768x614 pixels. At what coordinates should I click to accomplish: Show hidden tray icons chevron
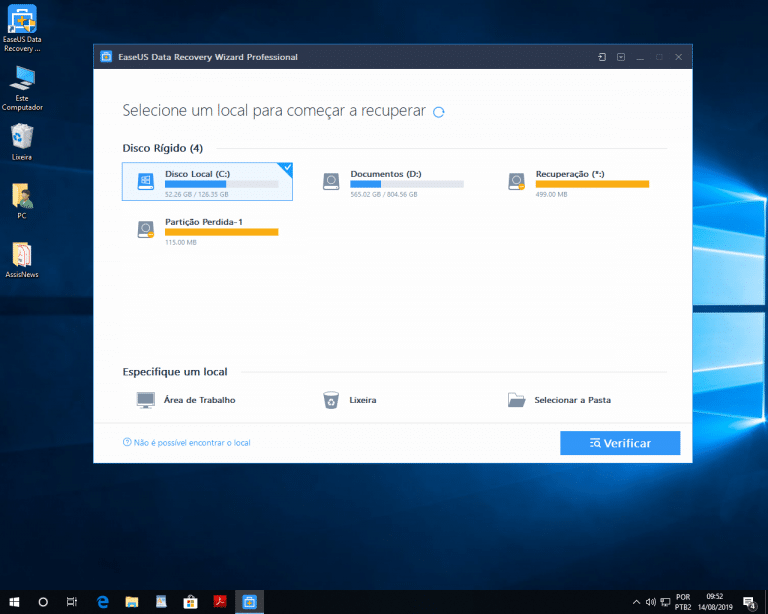click(x=636, y=602)
